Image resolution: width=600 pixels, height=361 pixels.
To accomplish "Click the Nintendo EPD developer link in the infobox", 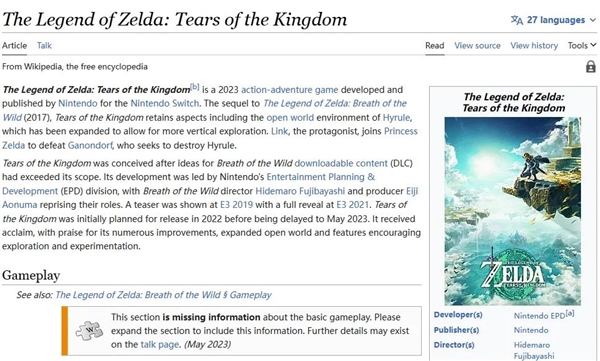I will tap(539, 315).
